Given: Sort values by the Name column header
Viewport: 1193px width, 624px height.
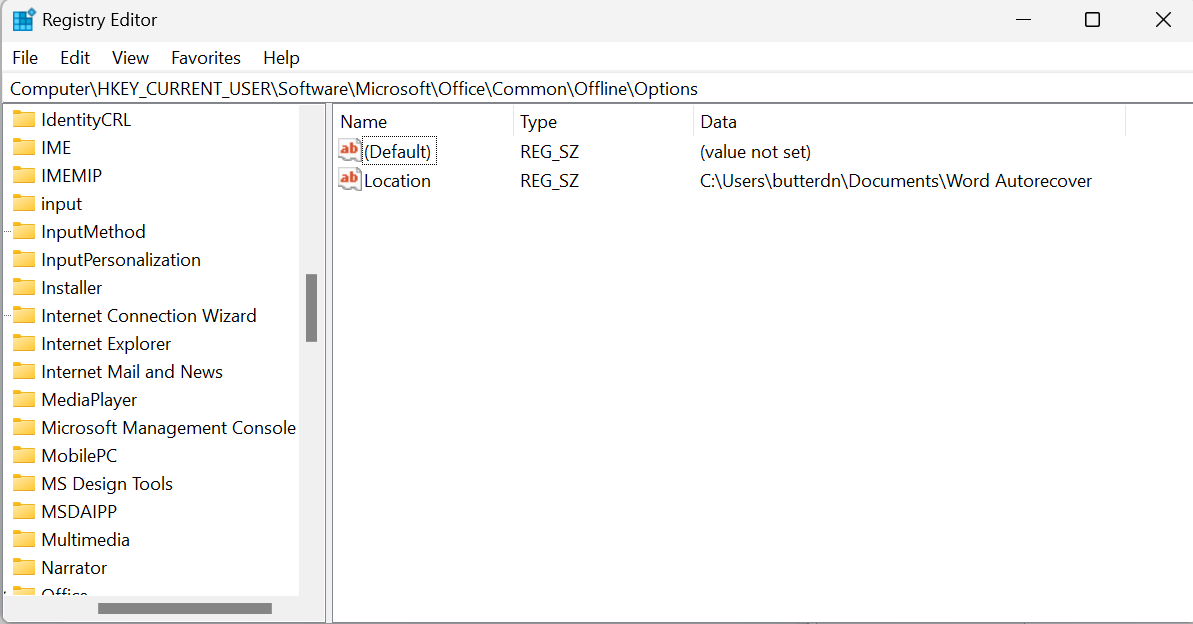Looking at the screenshot, I should (423, 122).
